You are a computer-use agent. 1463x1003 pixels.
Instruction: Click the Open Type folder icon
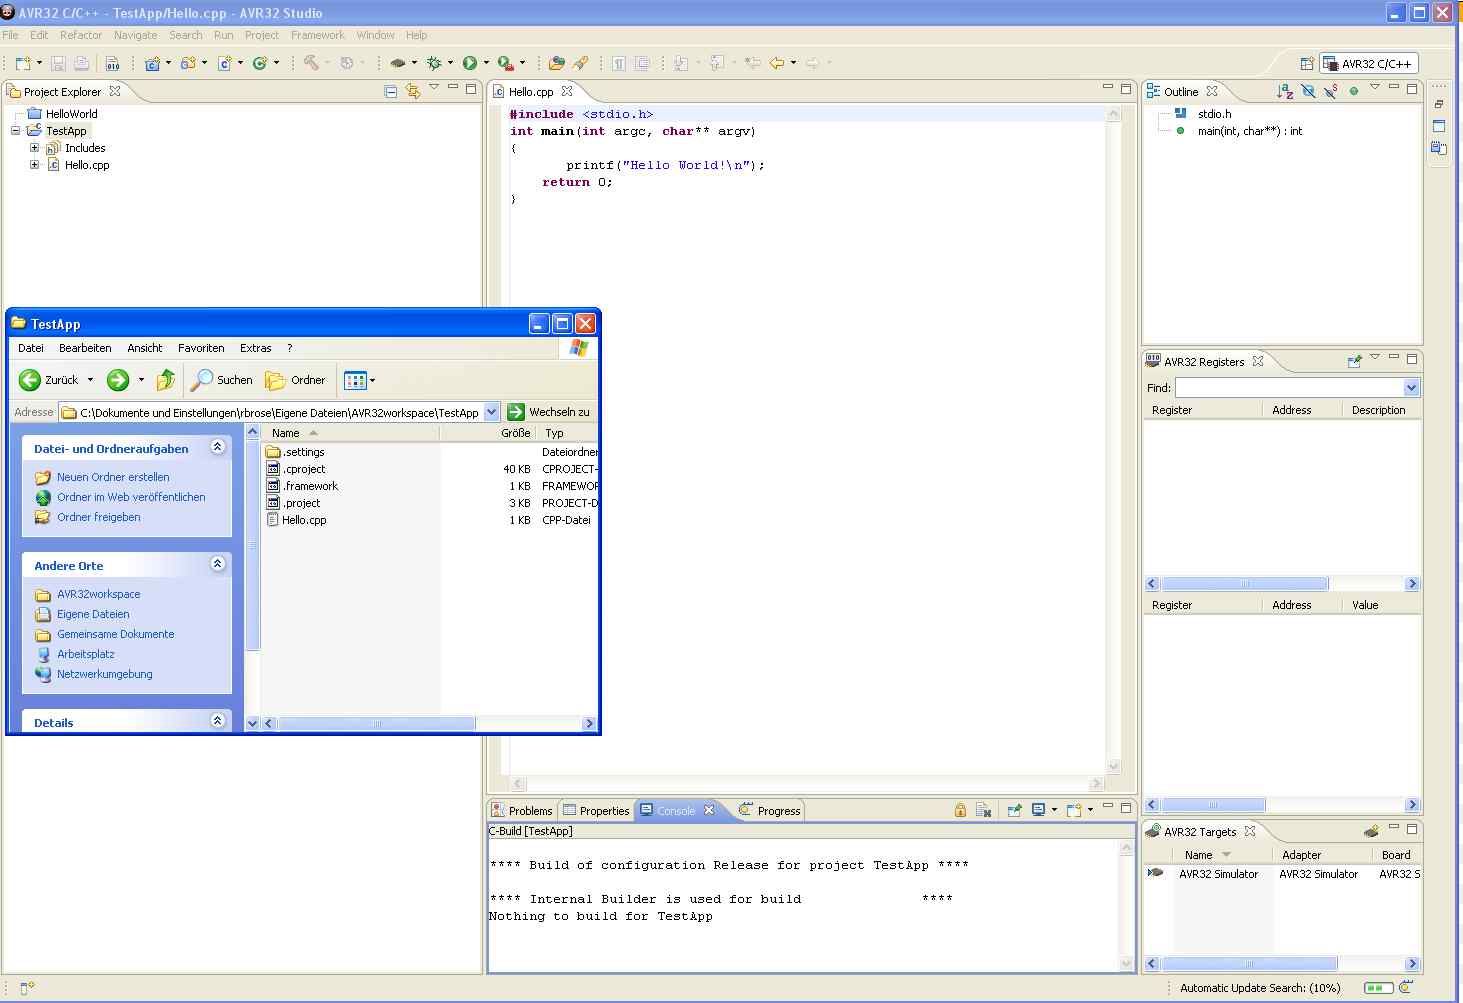pos(557,63)
